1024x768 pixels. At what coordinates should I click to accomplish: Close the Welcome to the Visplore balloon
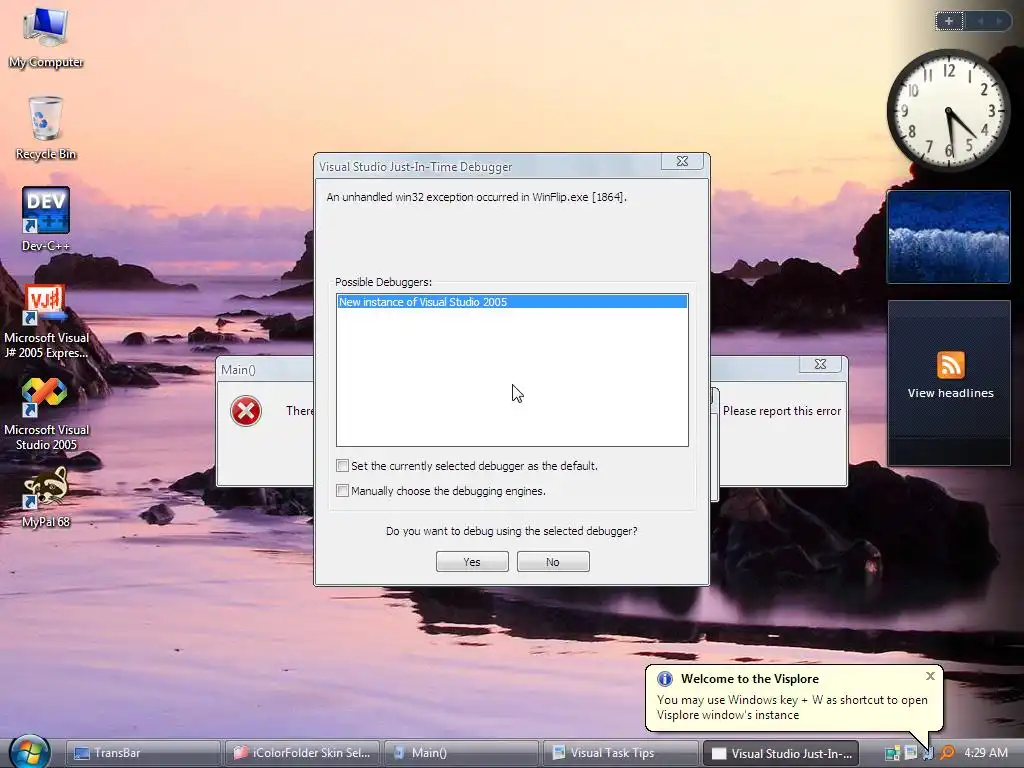pyautogui.click(x=931, y=676)
